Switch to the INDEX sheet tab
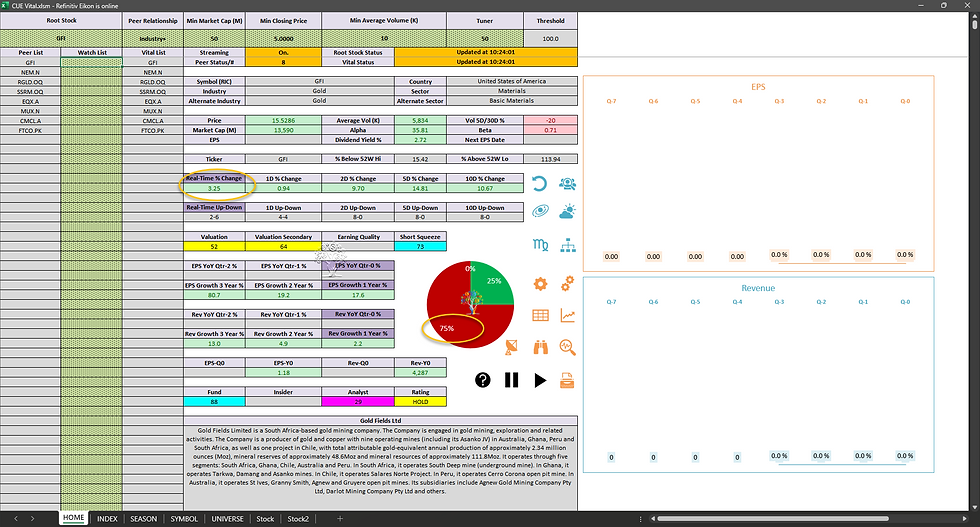 point(107,518)
